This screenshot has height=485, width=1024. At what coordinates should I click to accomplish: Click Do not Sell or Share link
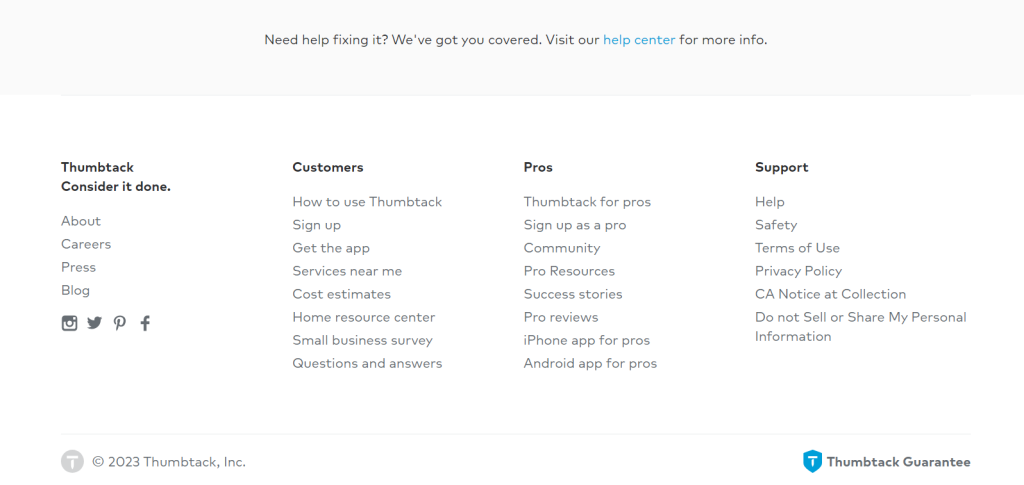[x=860, y=317]
